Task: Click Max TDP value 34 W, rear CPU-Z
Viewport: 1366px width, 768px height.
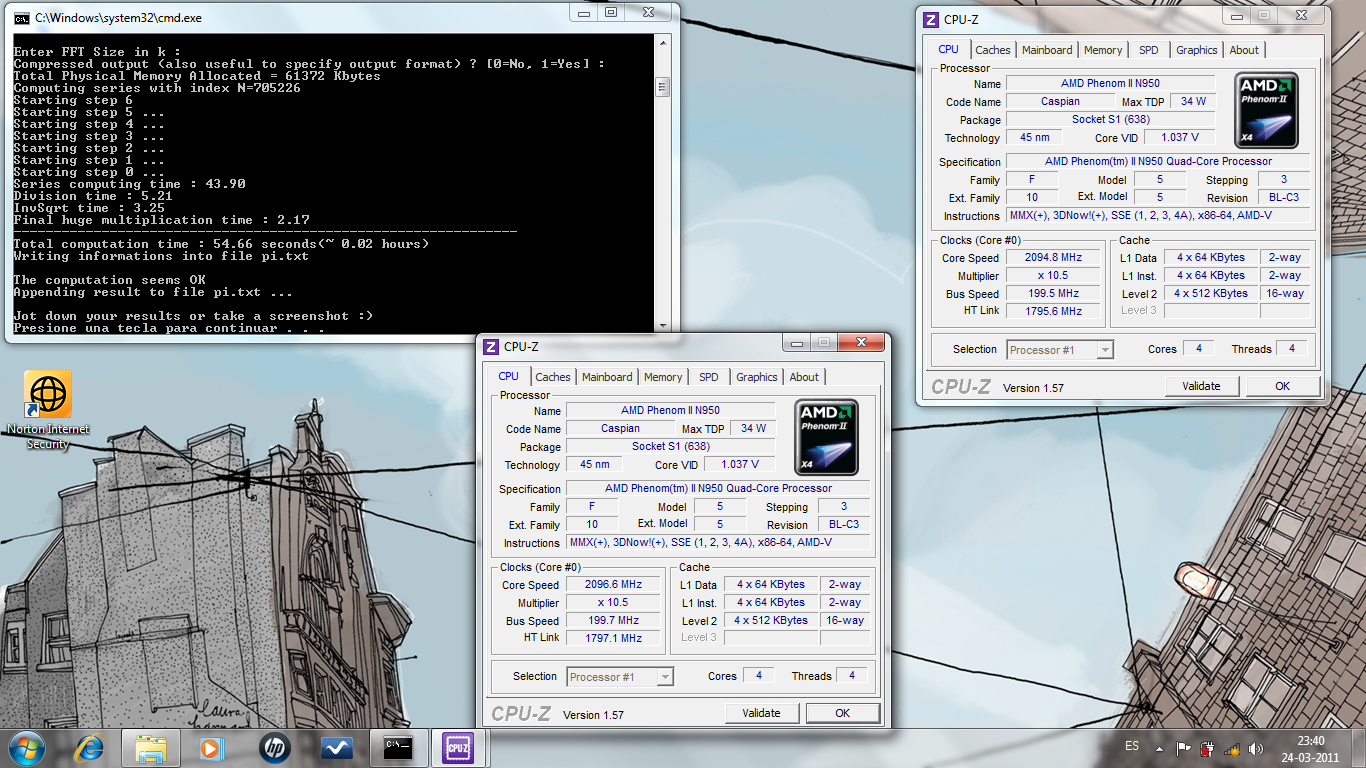Action: click(1193, 101)
